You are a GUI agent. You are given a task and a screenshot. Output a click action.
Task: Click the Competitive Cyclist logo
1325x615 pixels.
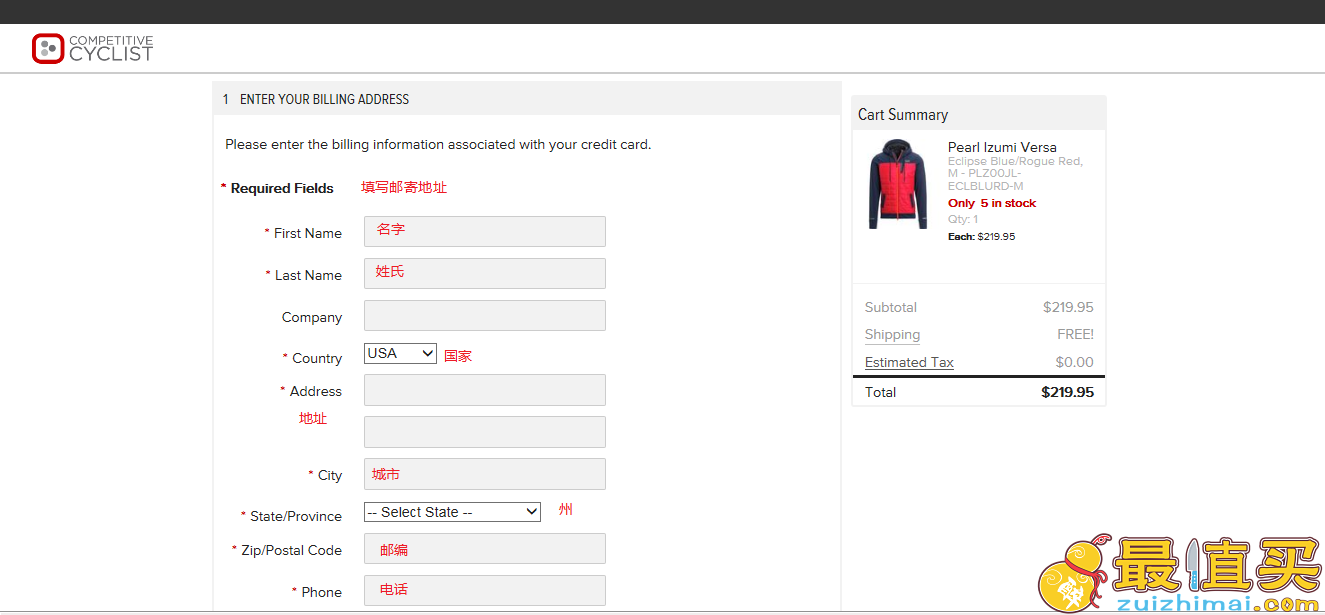(93, 48)
